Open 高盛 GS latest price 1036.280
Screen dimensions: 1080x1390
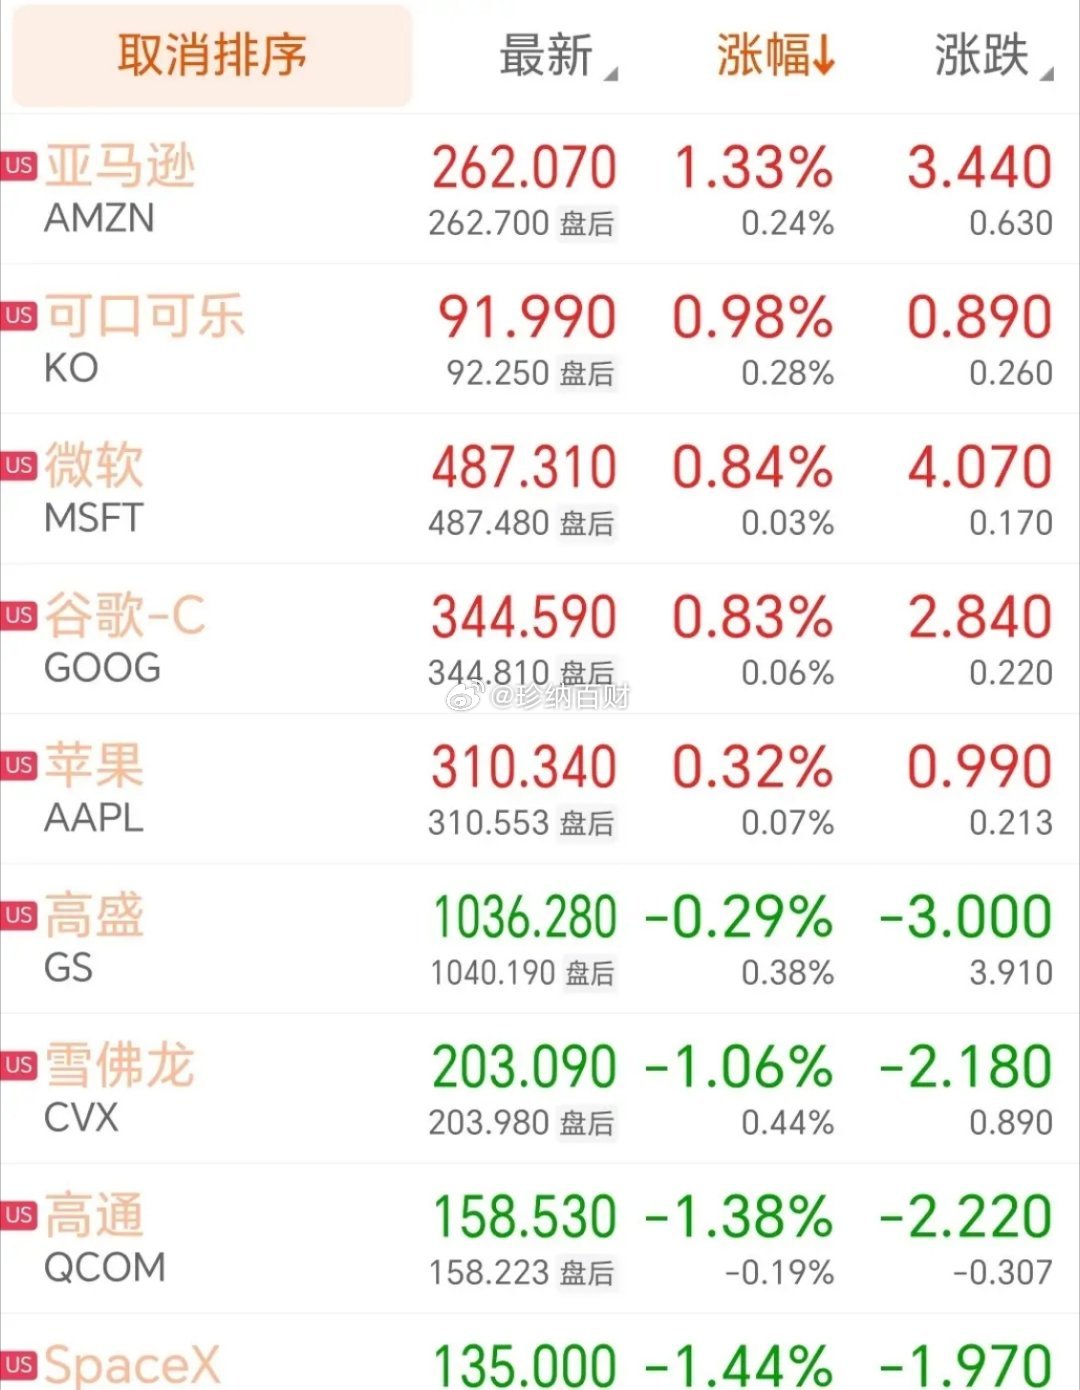point(524,917)
